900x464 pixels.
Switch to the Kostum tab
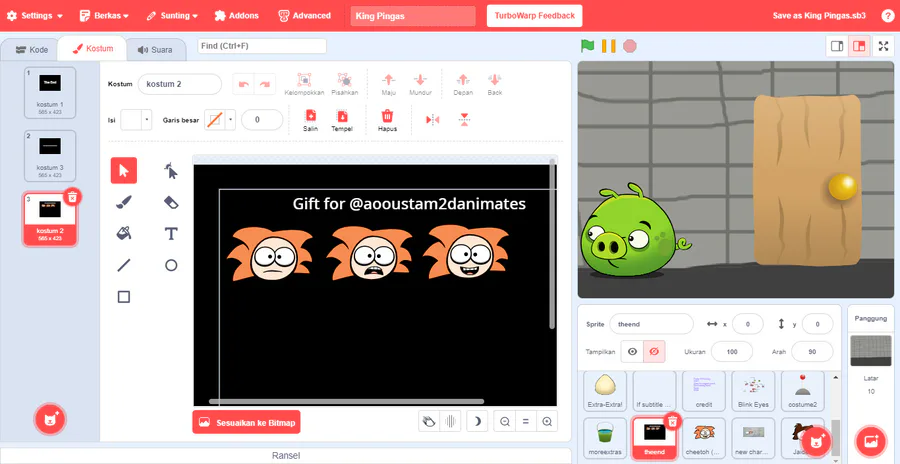tap(92, 49)
